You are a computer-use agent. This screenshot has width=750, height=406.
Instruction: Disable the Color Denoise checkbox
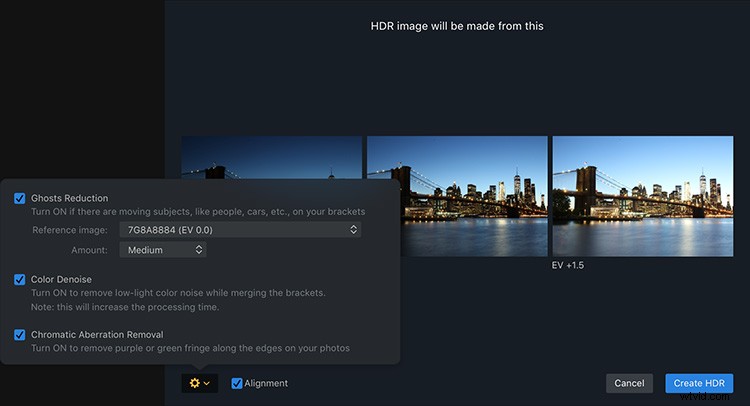pyautogui.click(x=20, y=279)
